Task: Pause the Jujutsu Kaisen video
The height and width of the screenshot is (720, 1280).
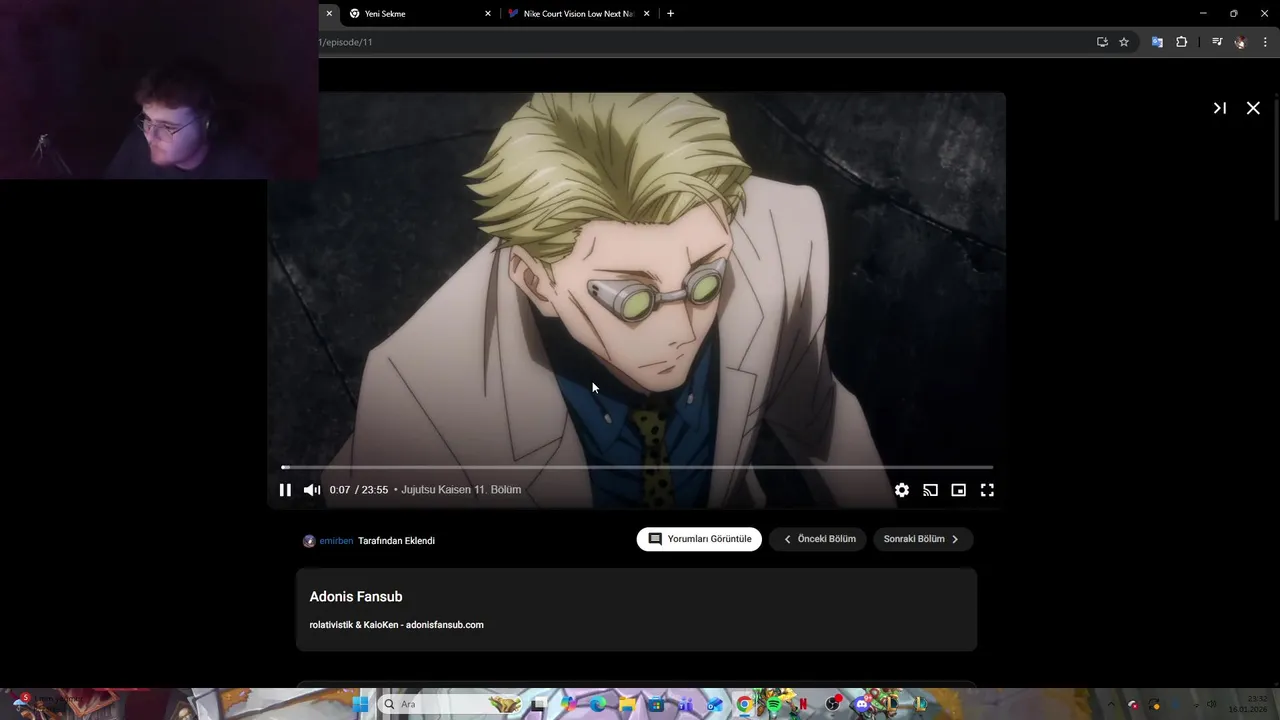Action: 285,490
